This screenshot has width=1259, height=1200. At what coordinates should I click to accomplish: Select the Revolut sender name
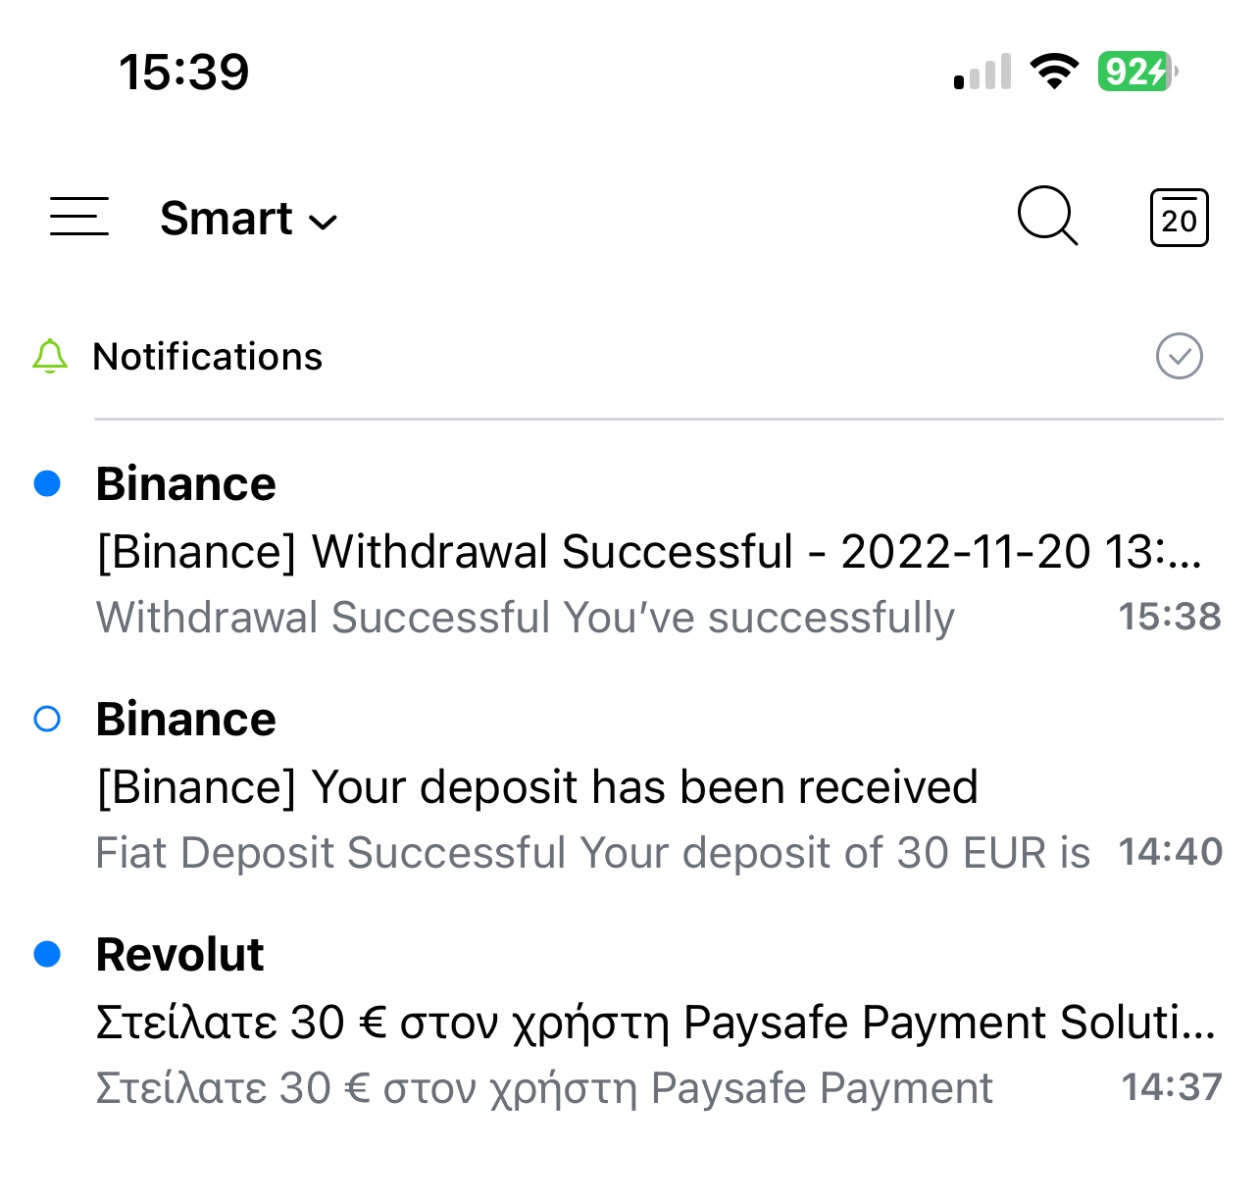tap(180, 954)
